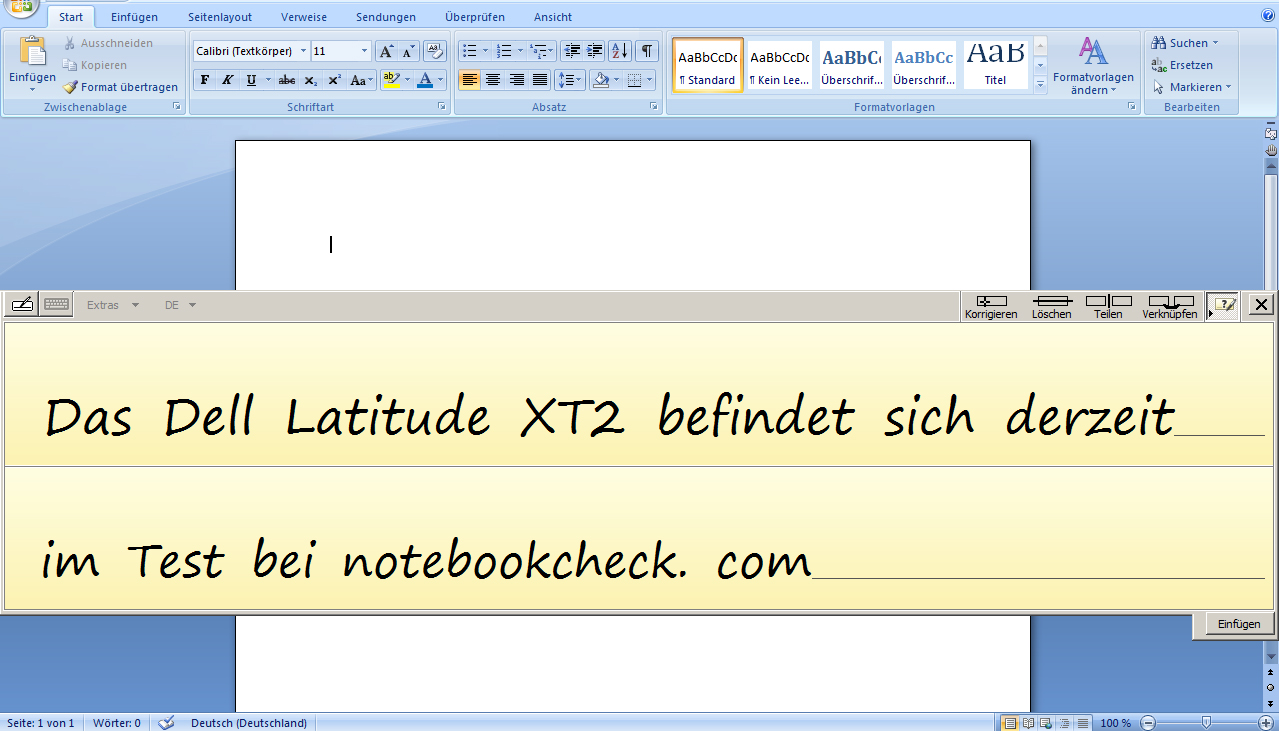Select center alignment

point(493,80)
